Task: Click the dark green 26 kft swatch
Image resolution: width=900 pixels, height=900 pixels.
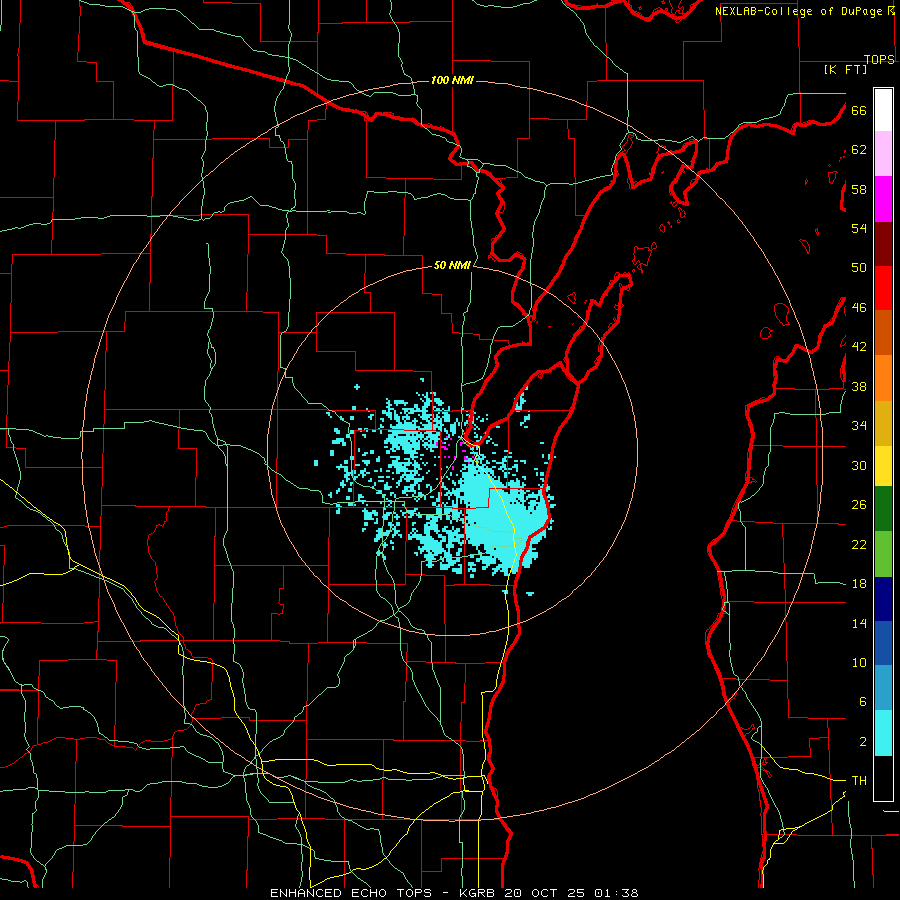Action: (883, 509)
